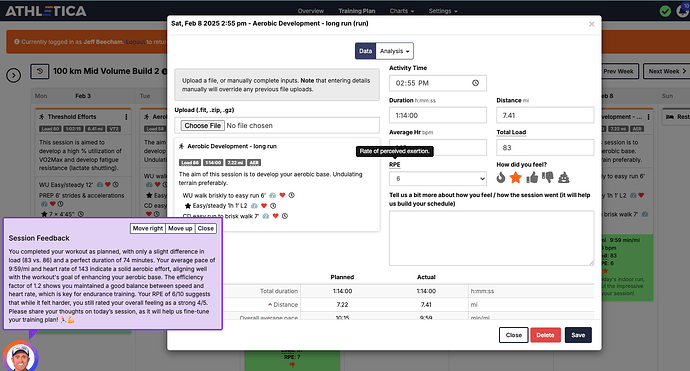Choose the orange star feeling rating
Viewport: 690px width, 371px height.
516,177
